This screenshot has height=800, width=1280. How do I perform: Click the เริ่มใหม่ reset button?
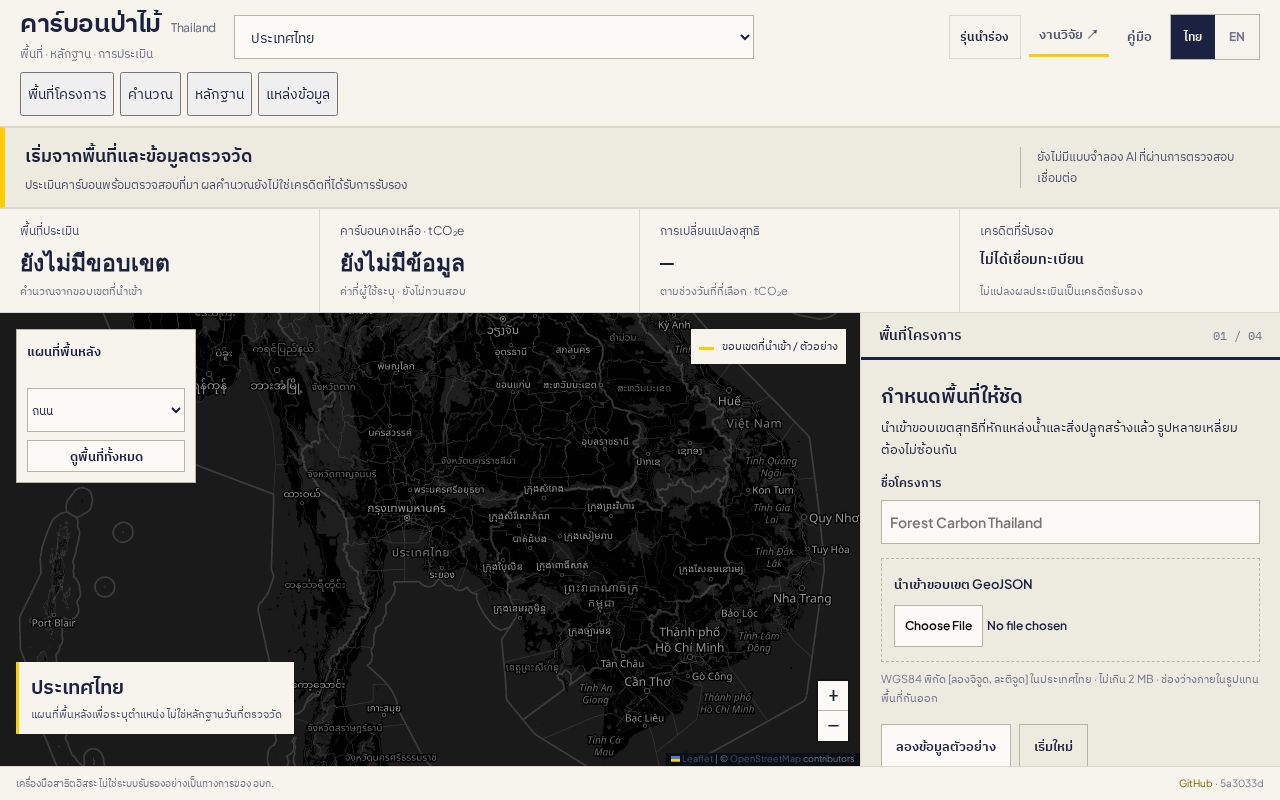tap(1053, 746)
